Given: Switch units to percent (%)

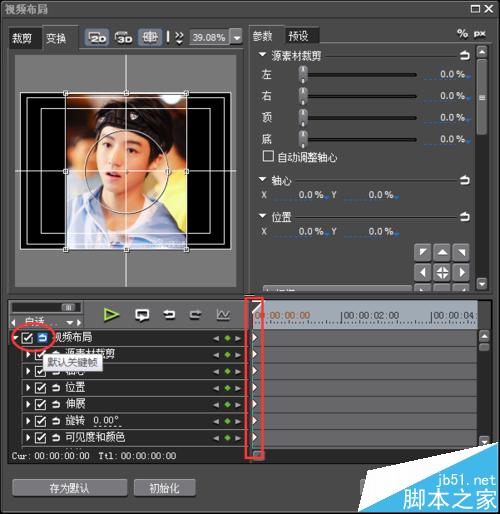Looking at the screenshot, I should [462, 33].
